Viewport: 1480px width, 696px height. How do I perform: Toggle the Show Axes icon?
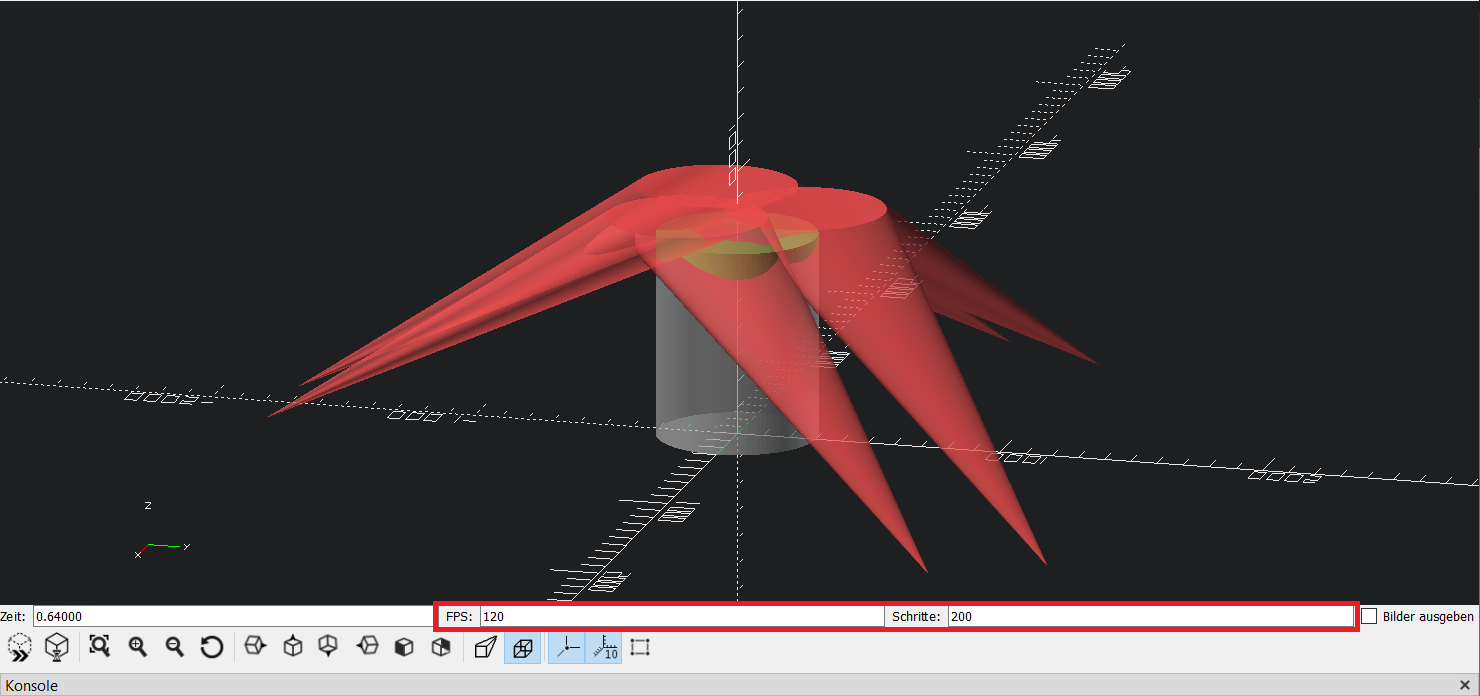point(566,647)
